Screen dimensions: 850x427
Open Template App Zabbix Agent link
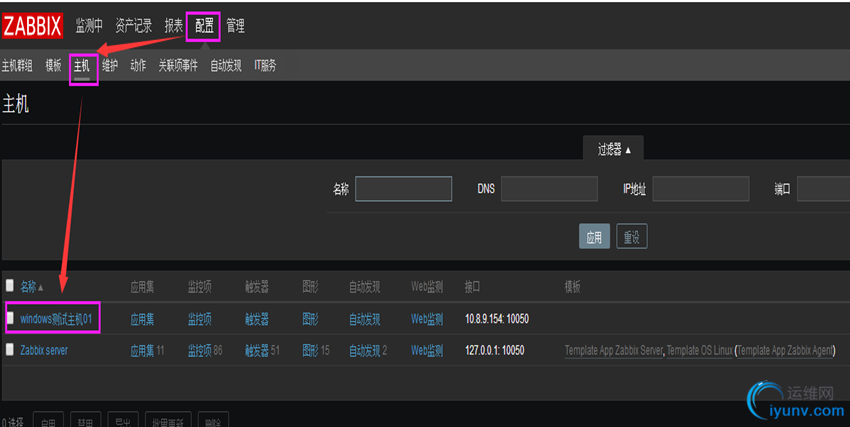click(785, 351)
